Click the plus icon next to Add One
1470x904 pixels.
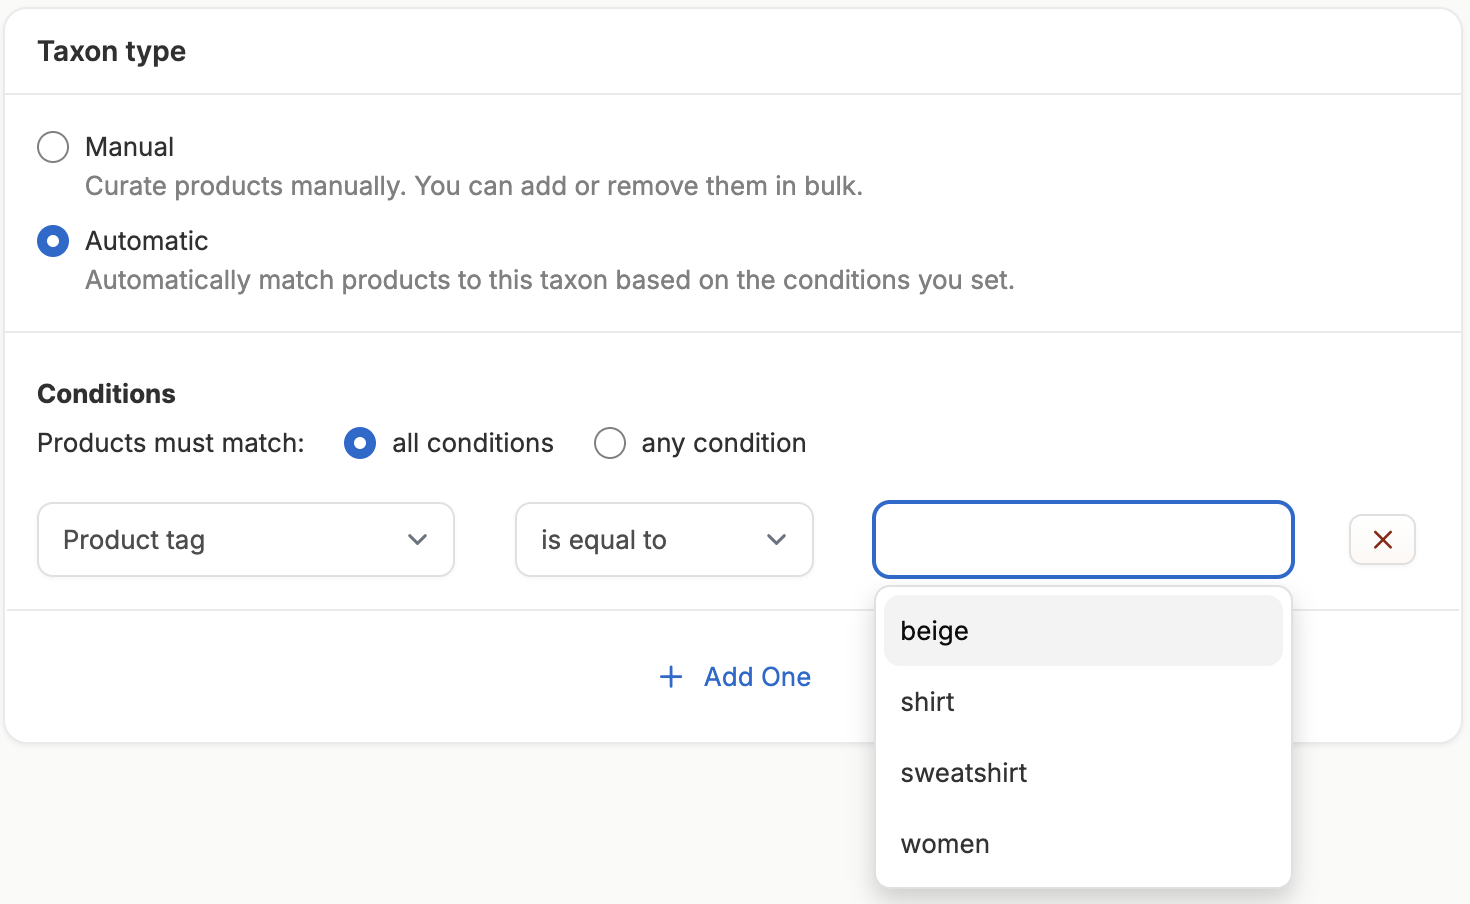[x=671, y=677]
